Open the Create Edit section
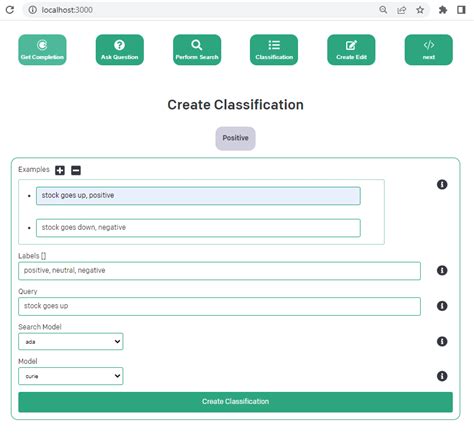This screenshot has width=474, height=440. click(351, 50)
